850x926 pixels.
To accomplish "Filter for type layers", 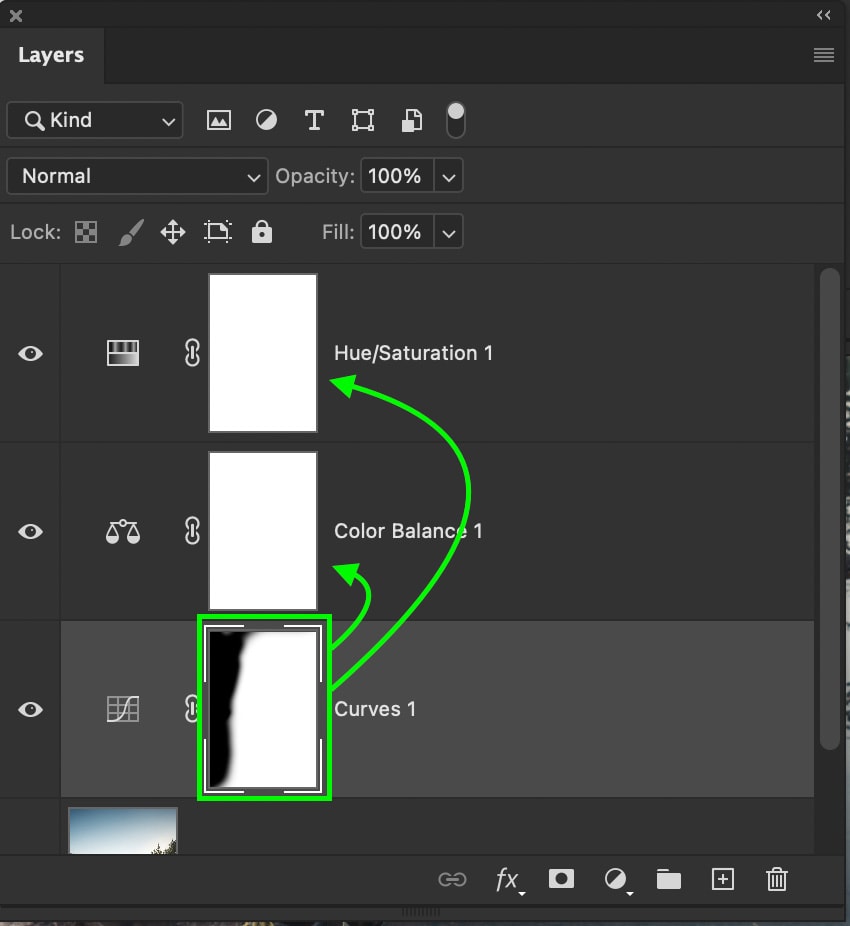I will tap(314, 120).
